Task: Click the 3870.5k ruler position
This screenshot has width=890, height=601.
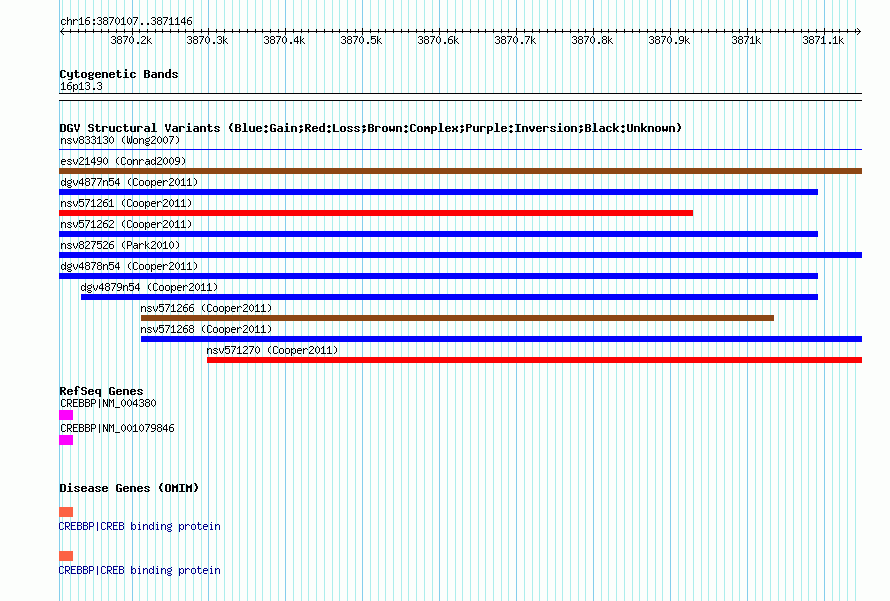Action: (x=361, y=40)
